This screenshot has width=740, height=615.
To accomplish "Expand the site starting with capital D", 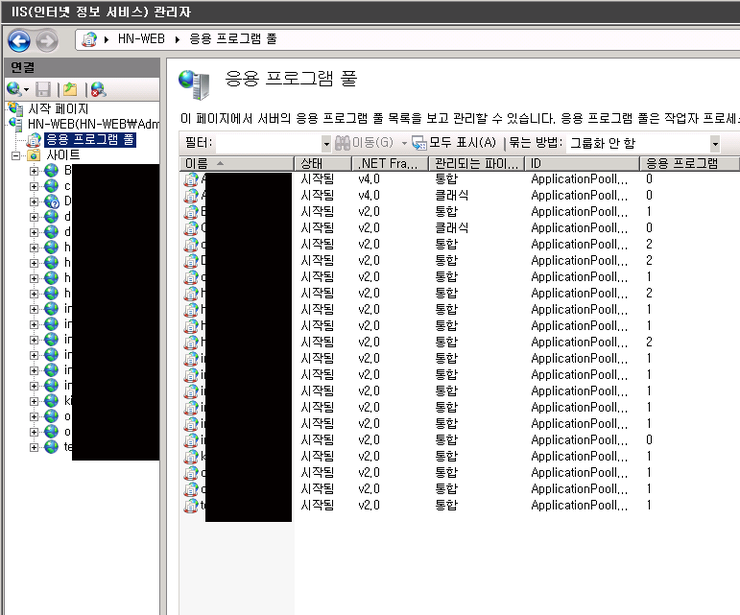I will pos(34,202).
